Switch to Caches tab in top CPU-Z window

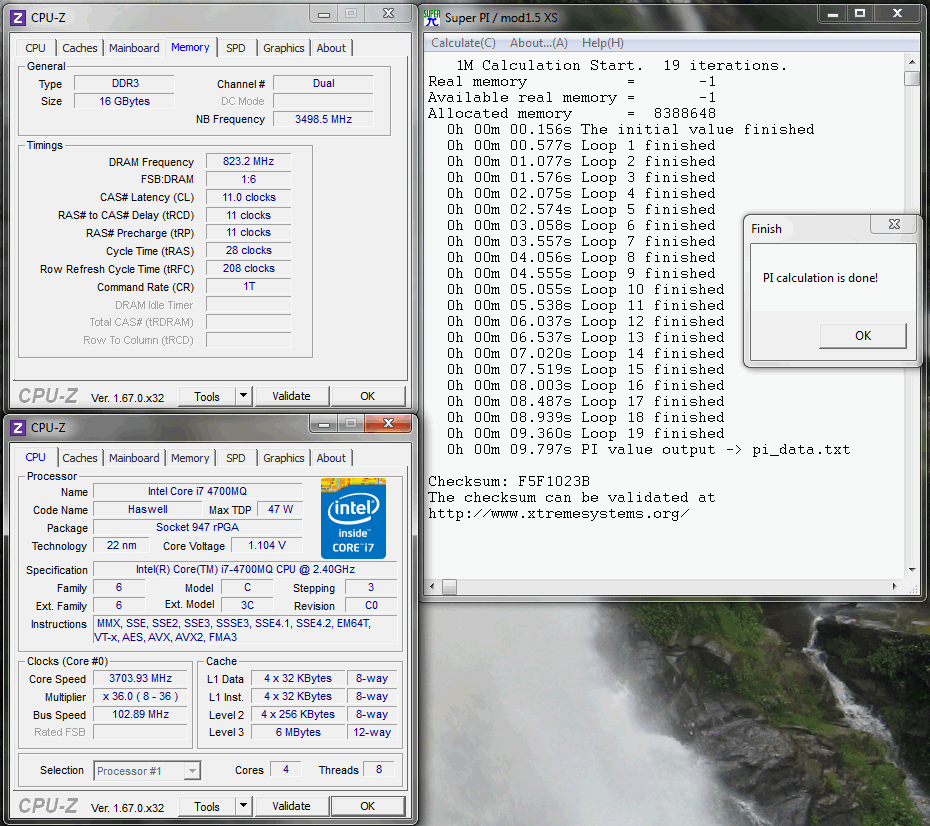tap(79, 48)
